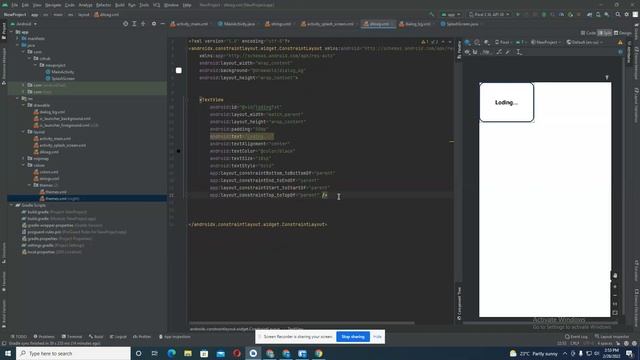Hide the screen sharing notification
640x360 pixels.
tap(377, 337)
